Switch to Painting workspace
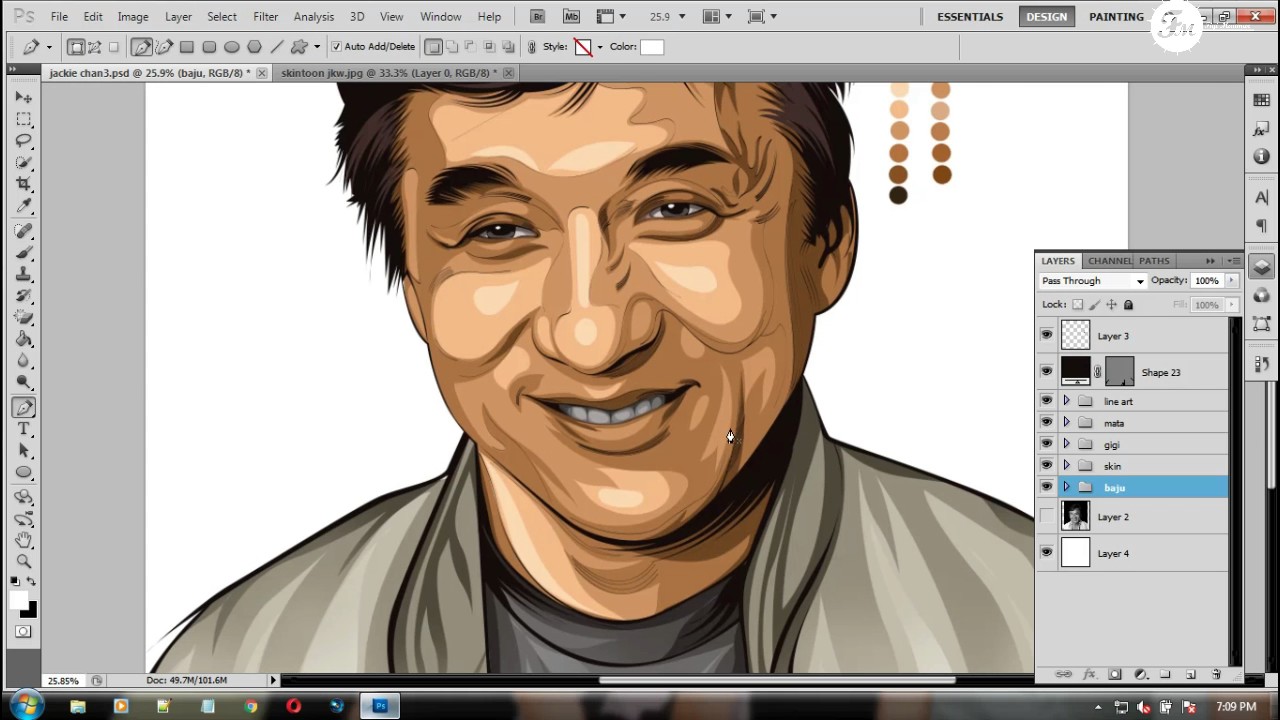The width and height of the screenshot is (1280, 720). pos(1117,16)
